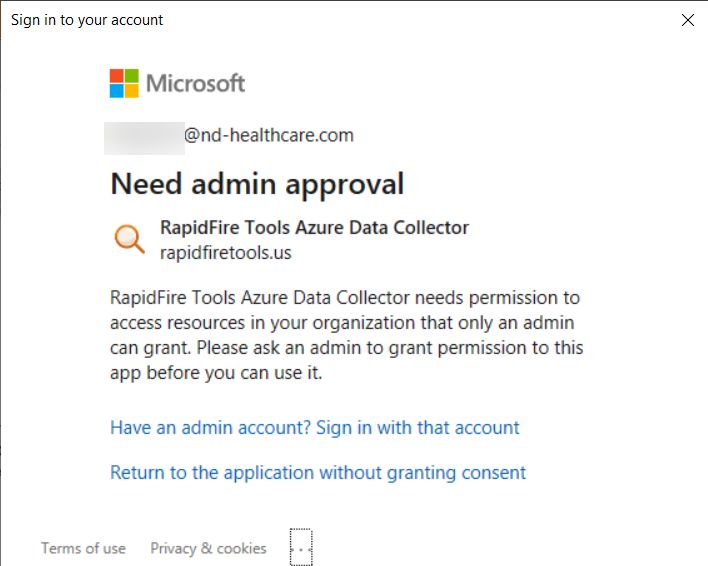The image size is (708, 566).
Task: Open the ellipsis more options button in footer
Action: click(x=301, y=547)
